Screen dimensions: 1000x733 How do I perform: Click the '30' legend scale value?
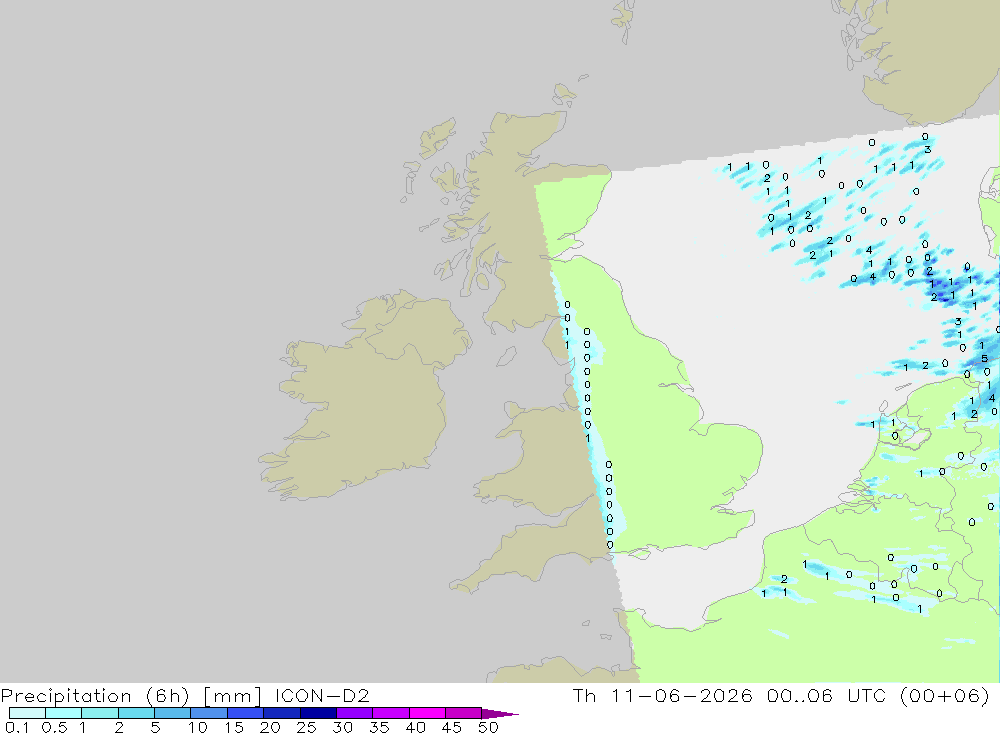[x=342, y=727]
